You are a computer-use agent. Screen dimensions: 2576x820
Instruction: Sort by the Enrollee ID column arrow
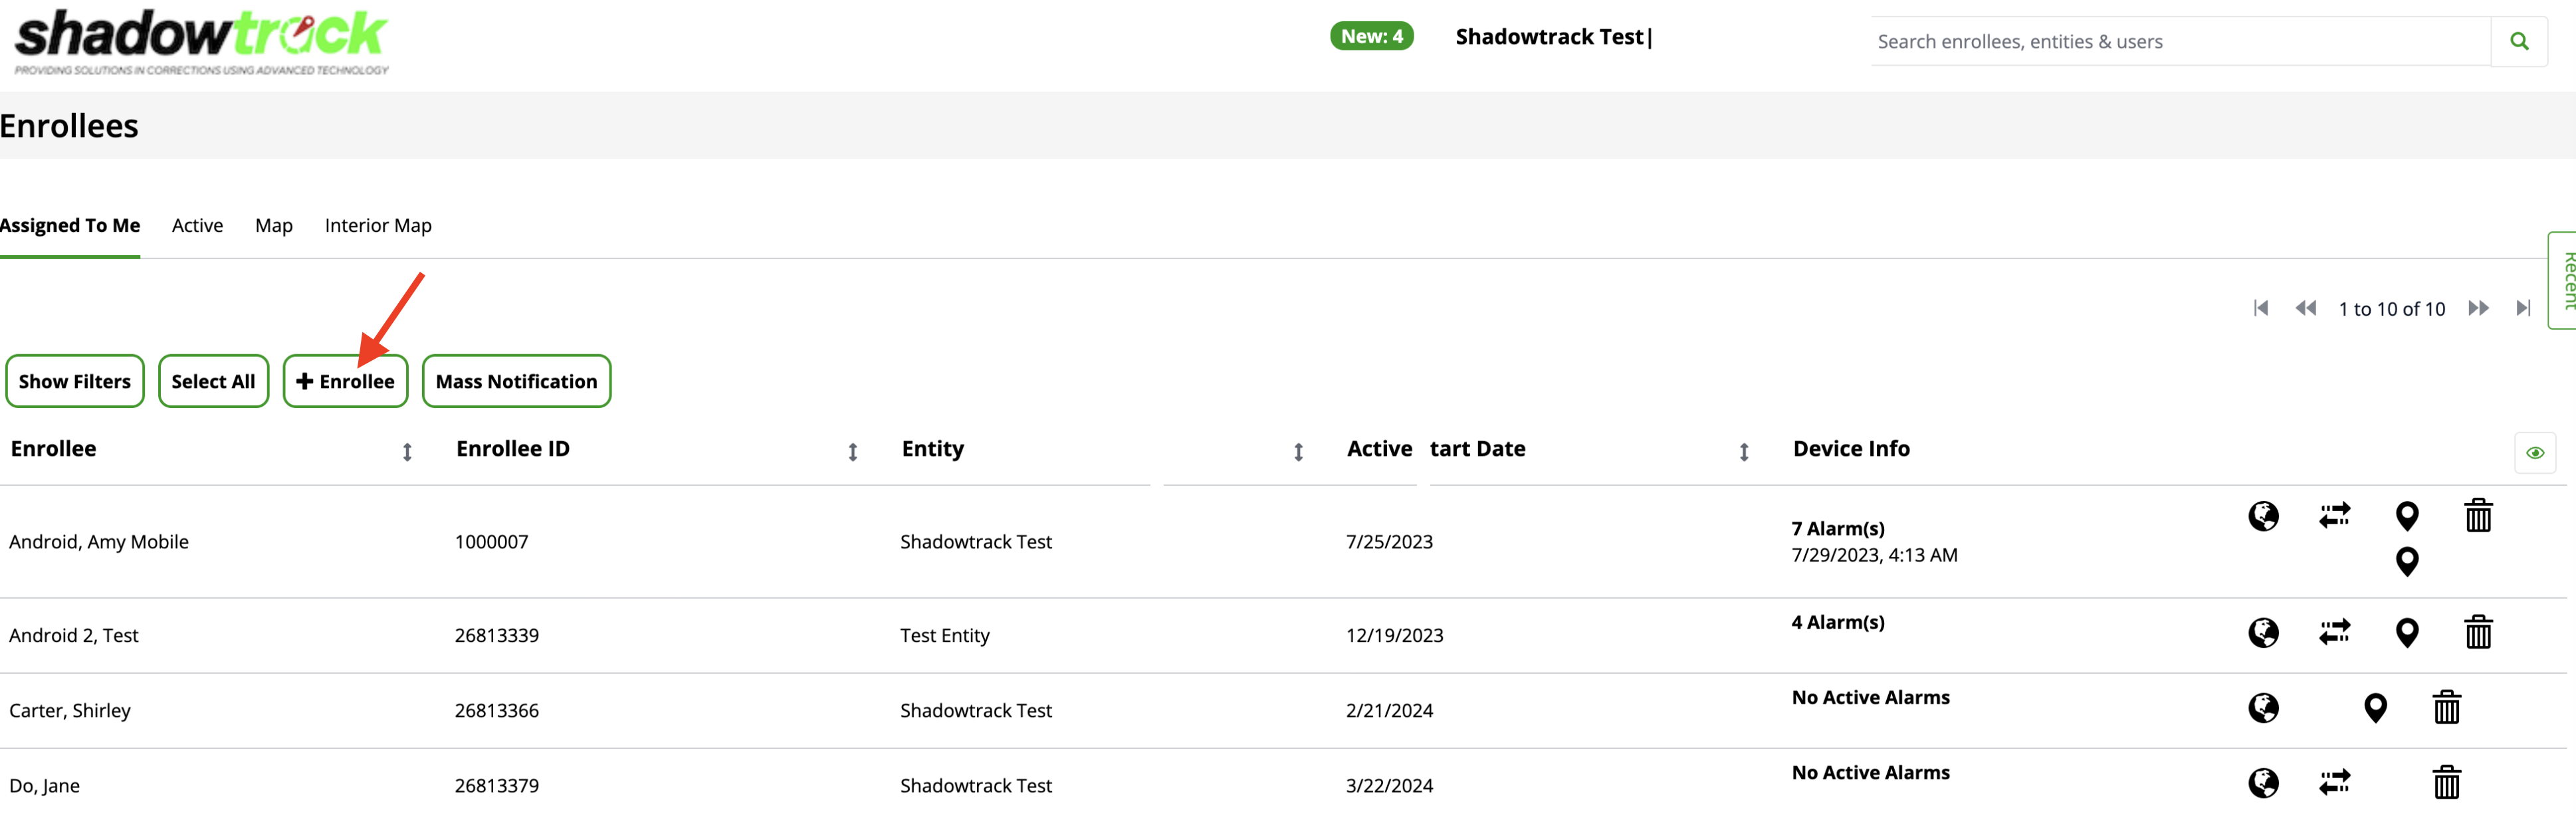pyautogui.click(x=852, y=452)
